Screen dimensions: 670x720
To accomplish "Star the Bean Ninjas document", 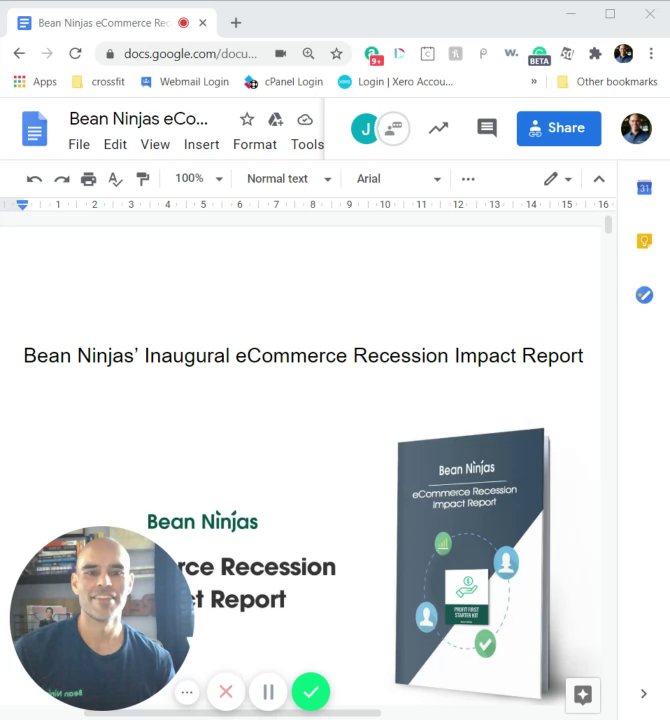I will click(247, 119).
